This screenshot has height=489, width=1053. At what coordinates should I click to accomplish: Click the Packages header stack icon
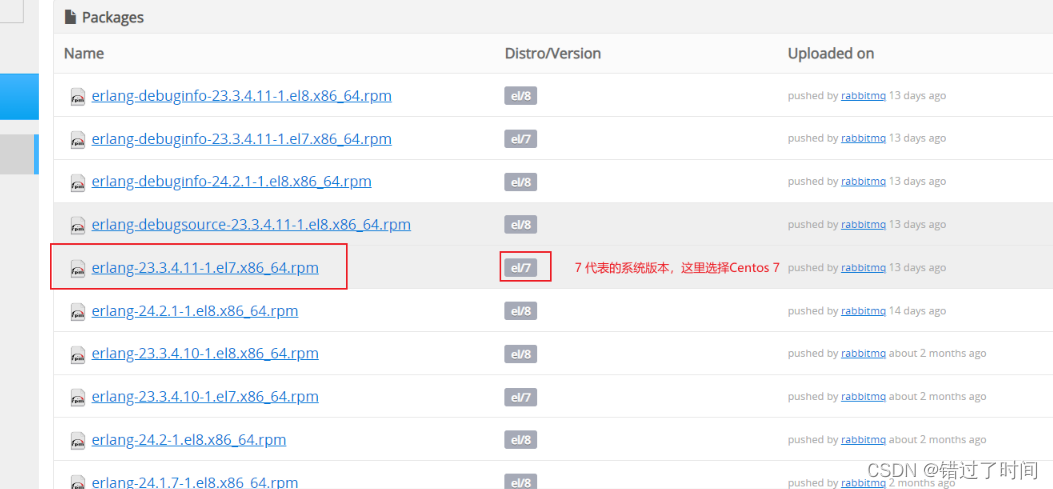click(71, 17)
